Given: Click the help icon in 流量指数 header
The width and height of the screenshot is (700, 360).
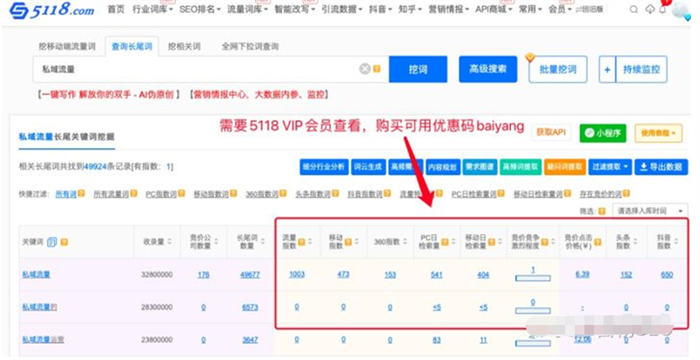Looking at the screenshot, I should 301,242.
